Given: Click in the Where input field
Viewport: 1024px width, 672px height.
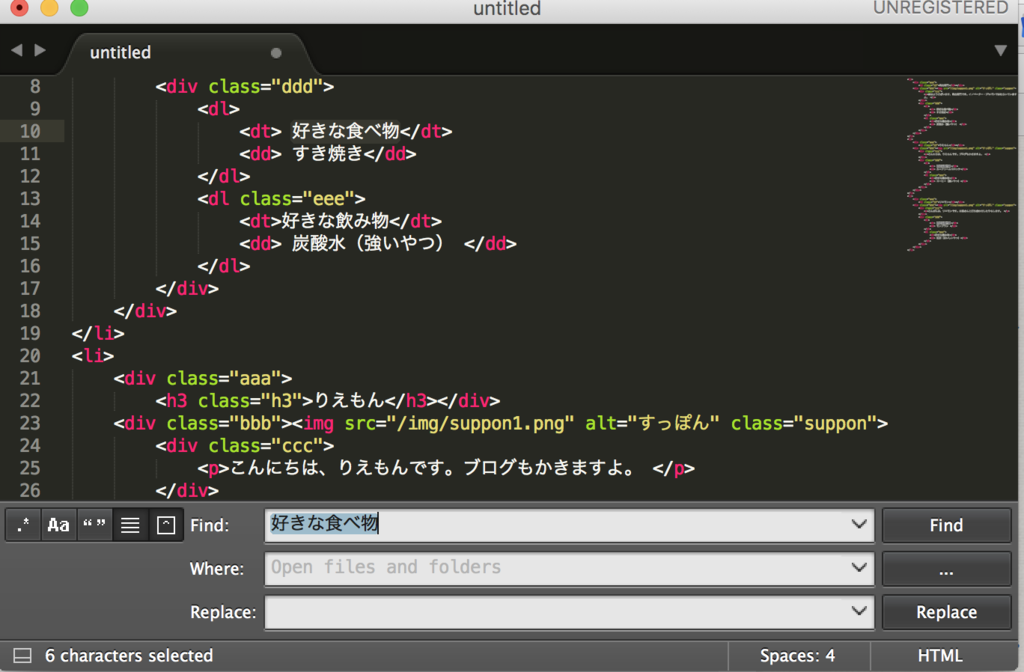Looking at the screenshot, I should click(555, 568).
